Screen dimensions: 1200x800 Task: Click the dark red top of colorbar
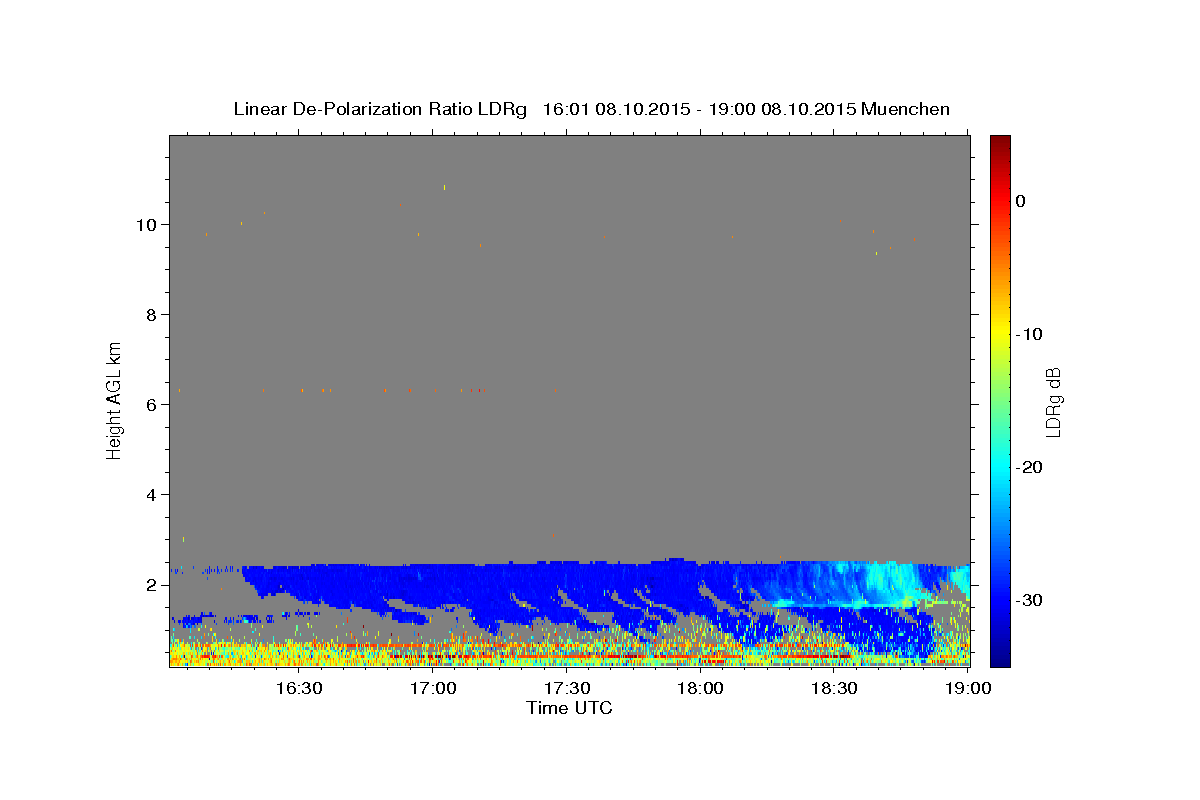pos(1000,145)
